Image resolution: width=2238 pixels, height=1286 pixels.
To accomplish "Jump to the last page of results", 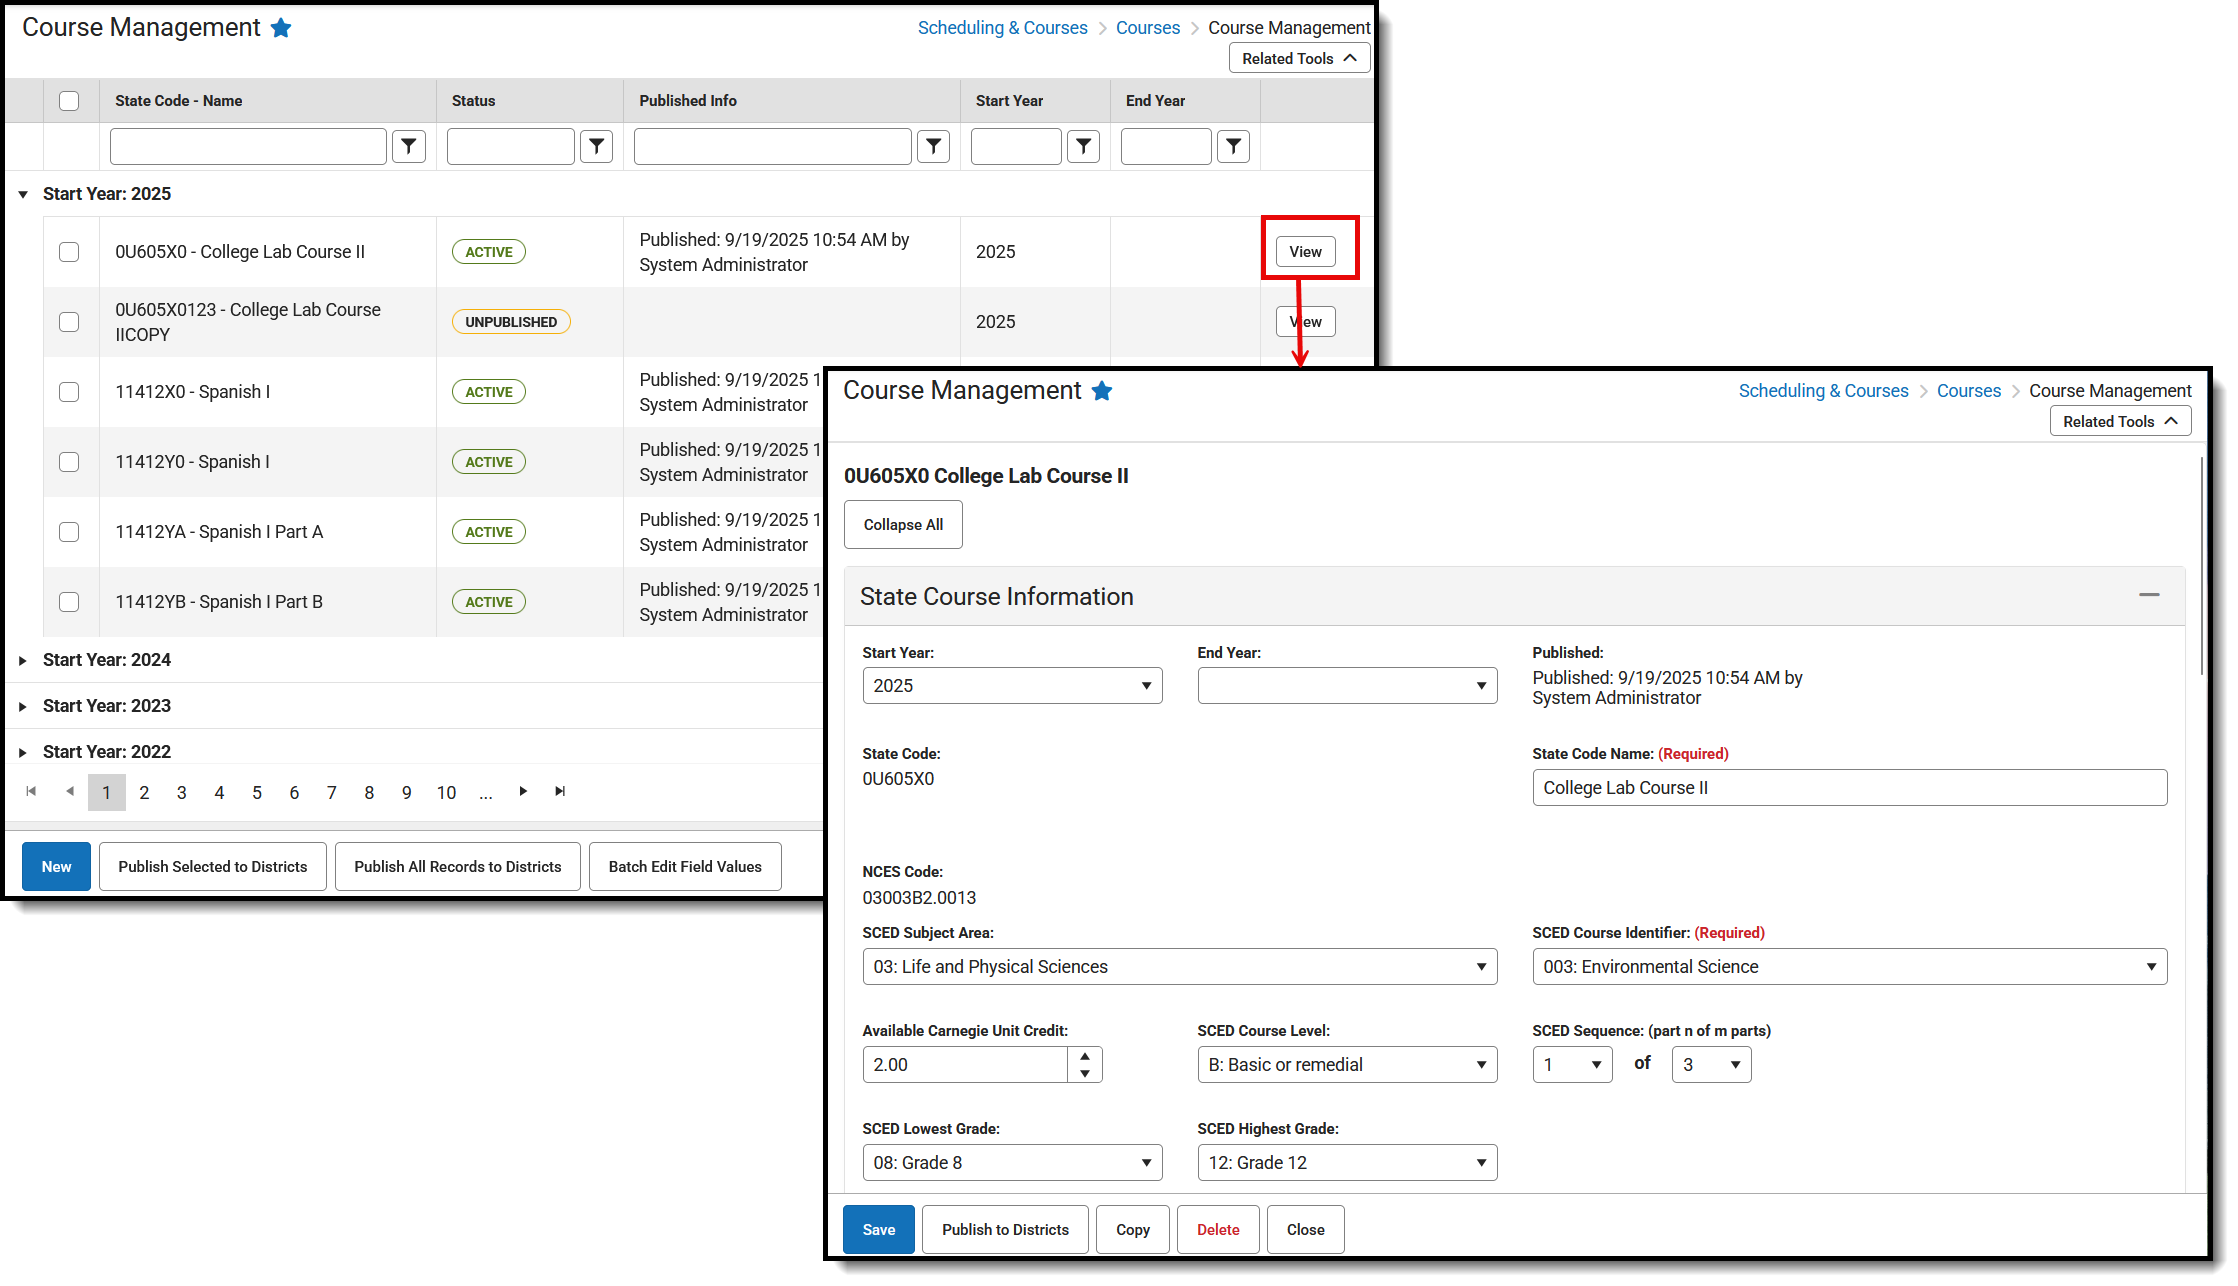I will click(x=559, y=791).
